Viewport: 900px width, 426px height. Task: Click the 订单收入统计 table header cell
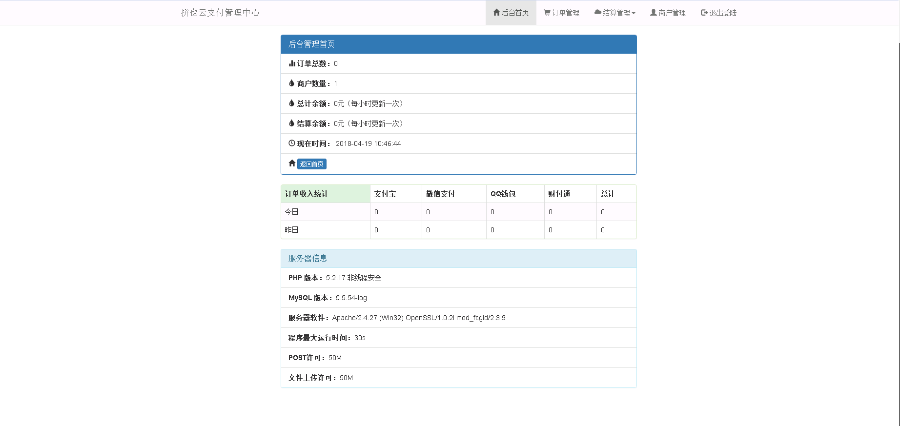[x=325, y=193]
